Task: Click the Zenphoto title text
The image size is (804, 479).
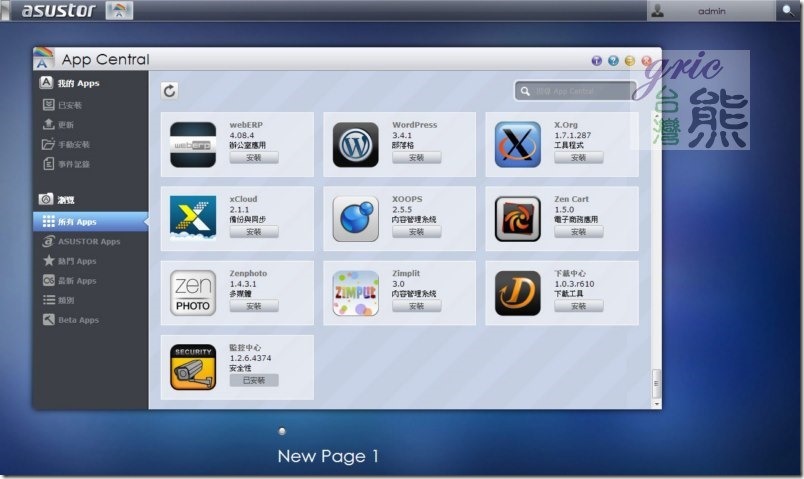Action: coord(248,273)
